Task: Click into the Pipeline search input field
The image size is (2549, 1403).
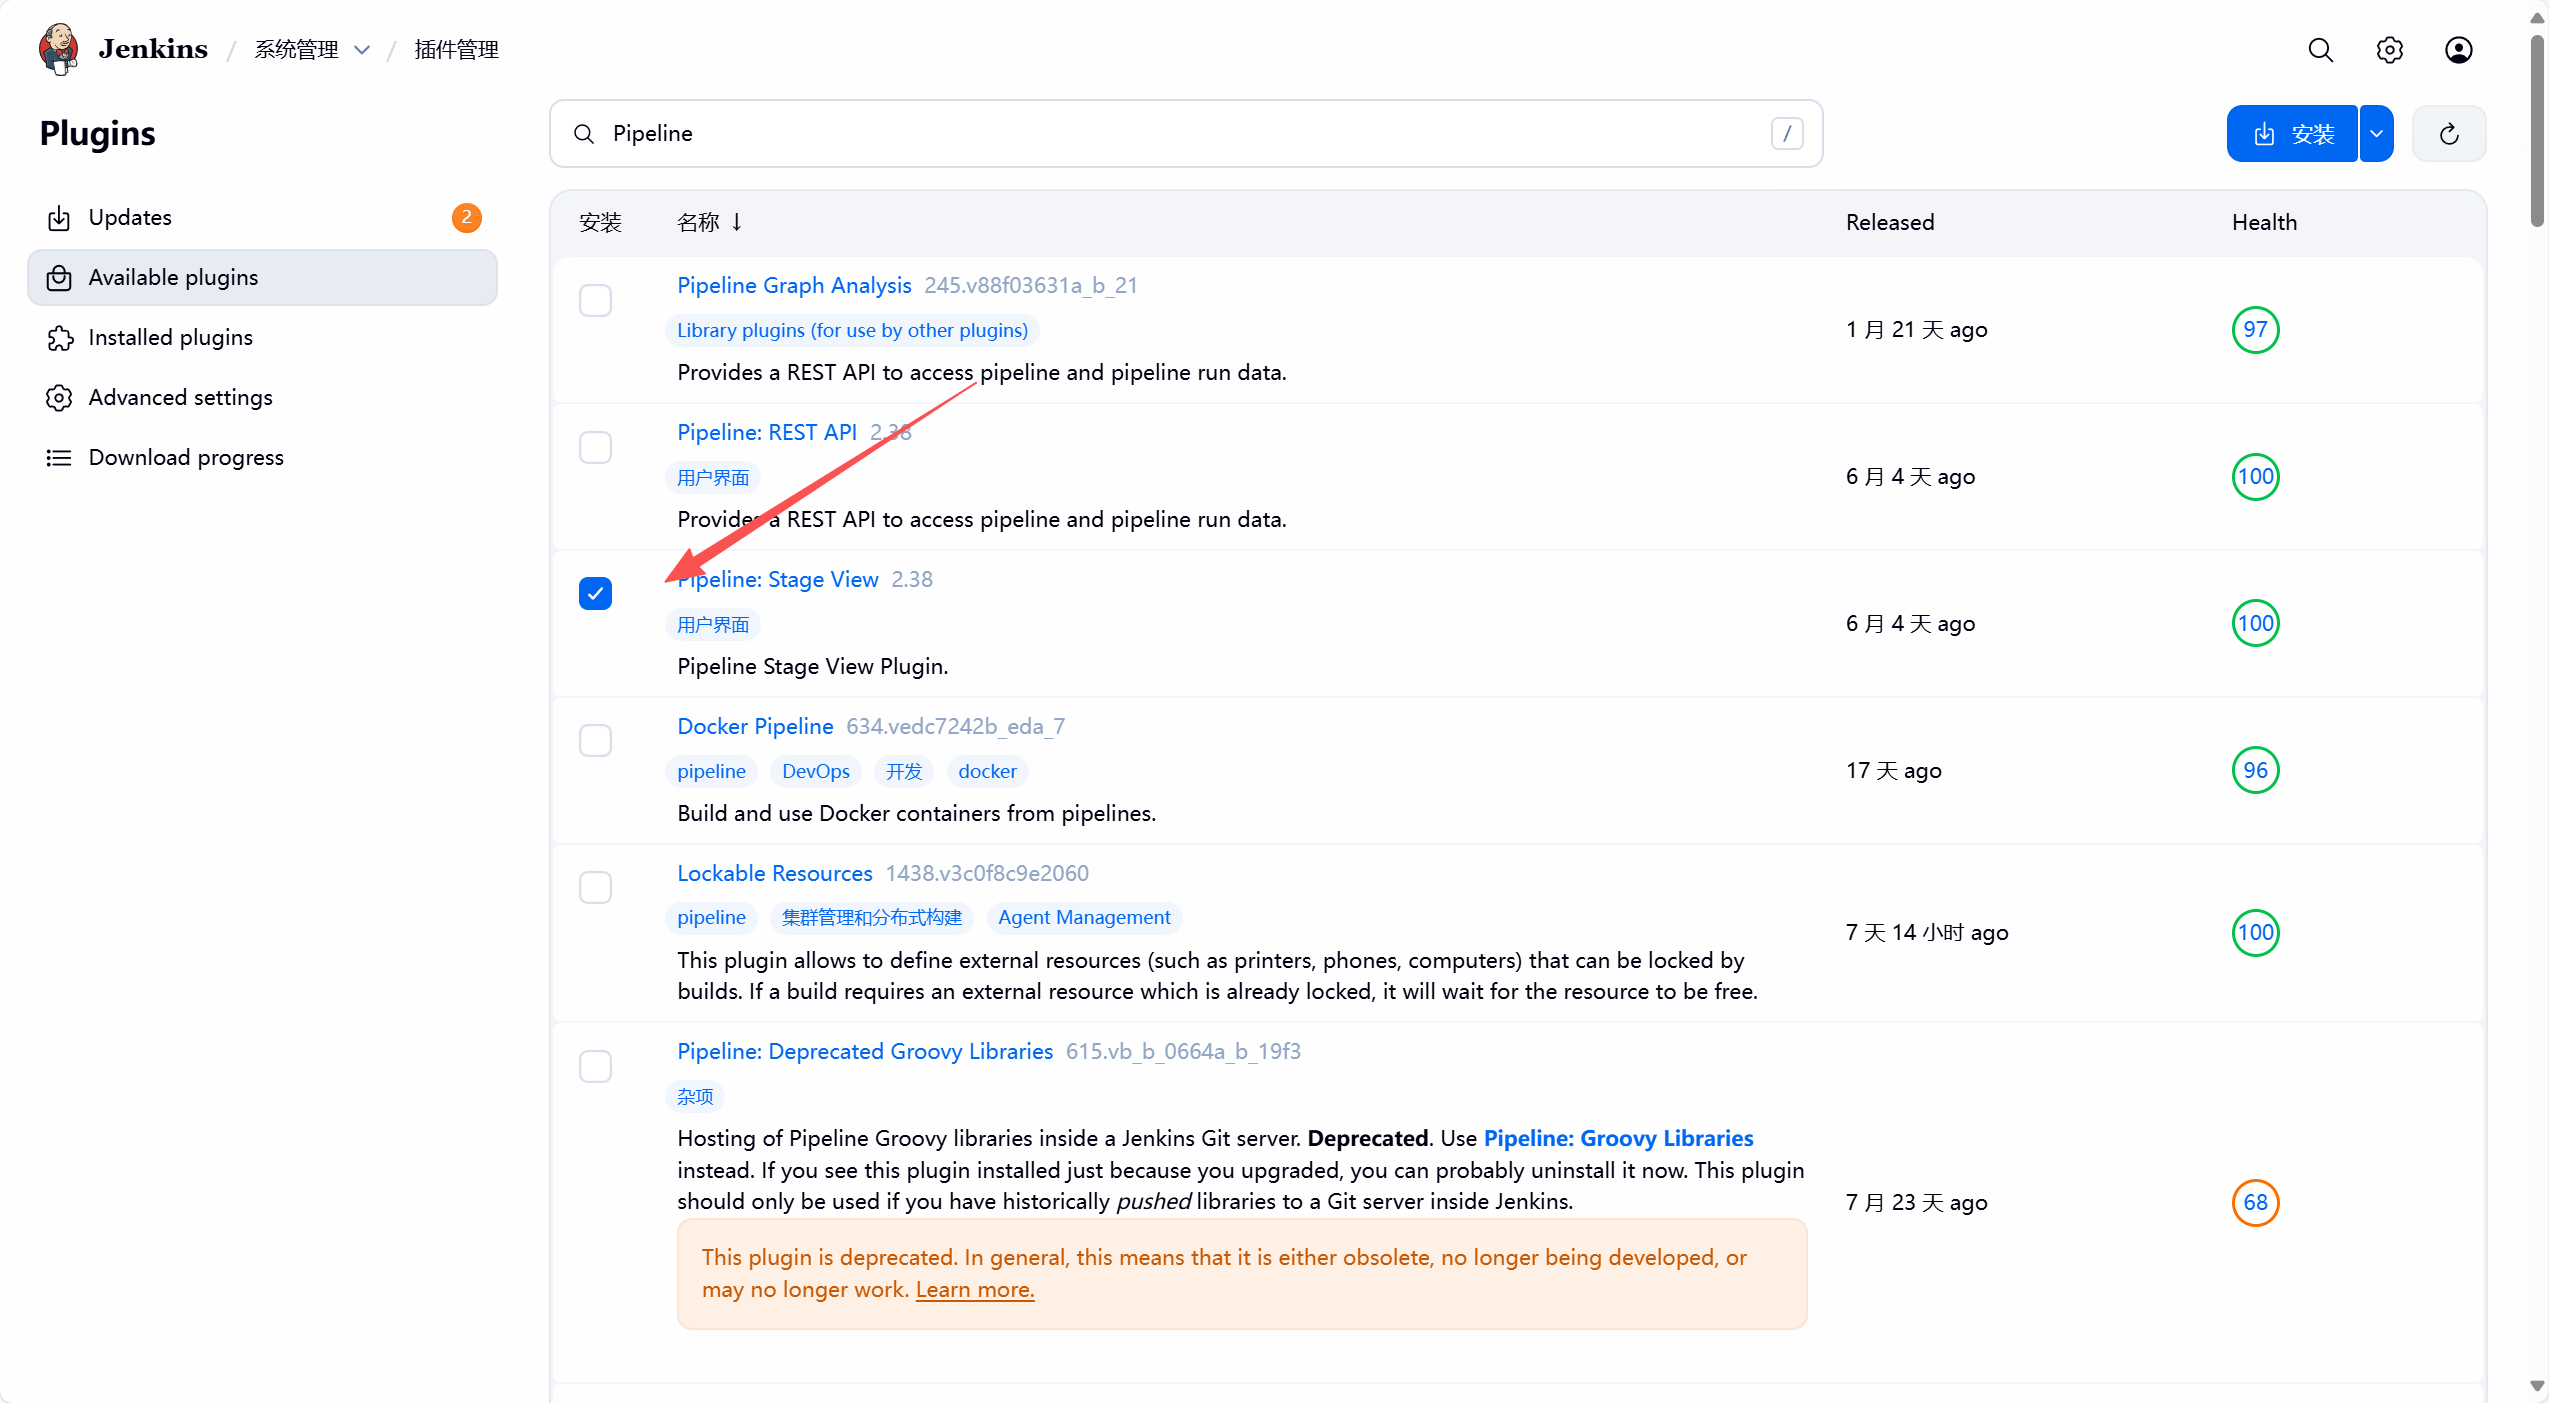Action: click(1180, 134)
